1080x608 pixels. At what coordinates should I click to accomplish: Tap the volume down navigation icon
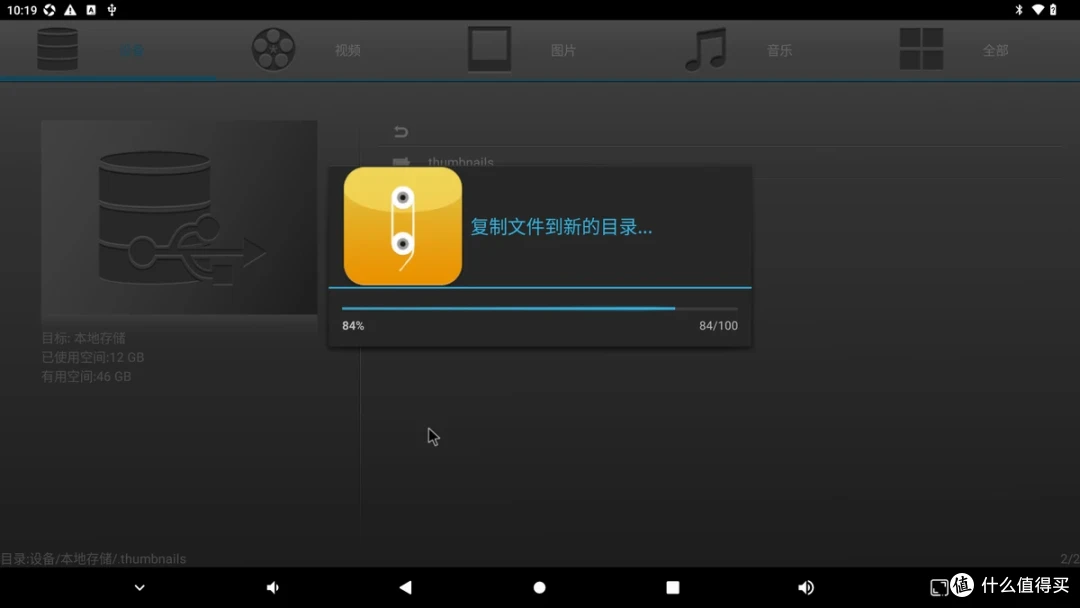[x=273, y=587]
